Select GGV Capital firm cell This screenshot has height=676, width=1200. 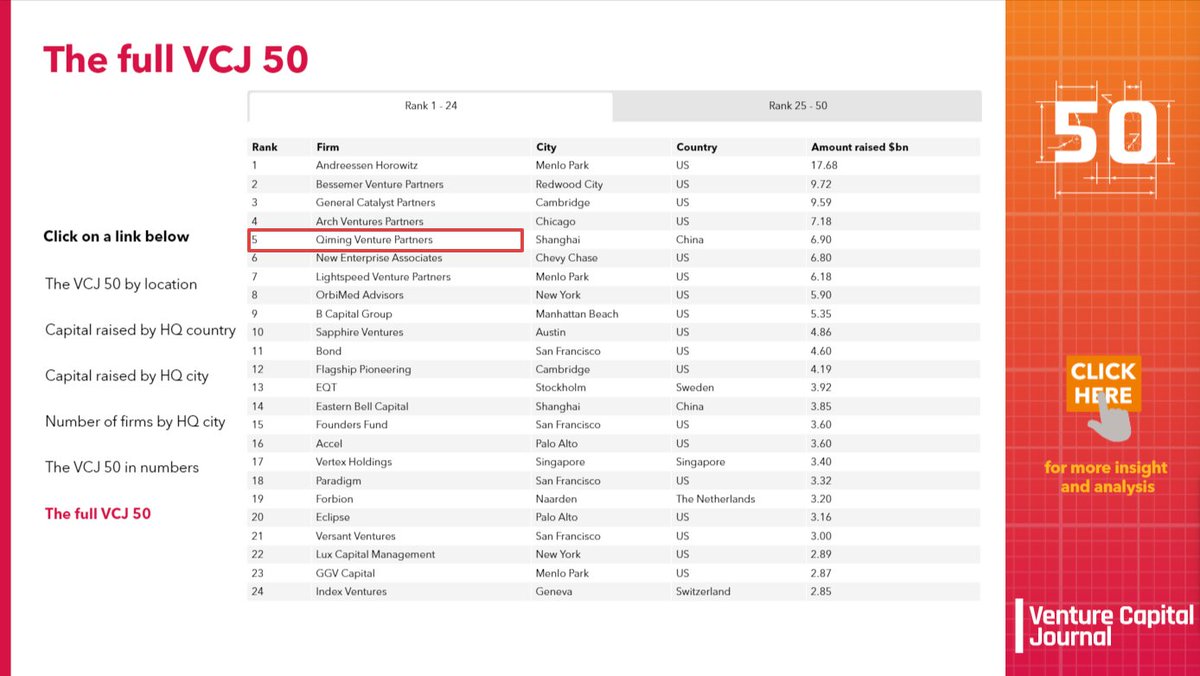(346, 573)
